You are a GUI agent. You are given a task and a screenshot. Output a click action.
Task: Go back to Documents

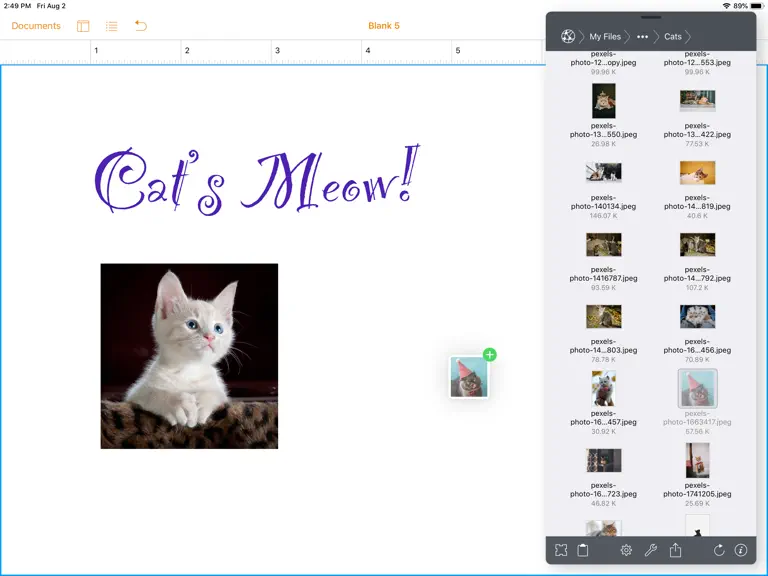point(36,26)
